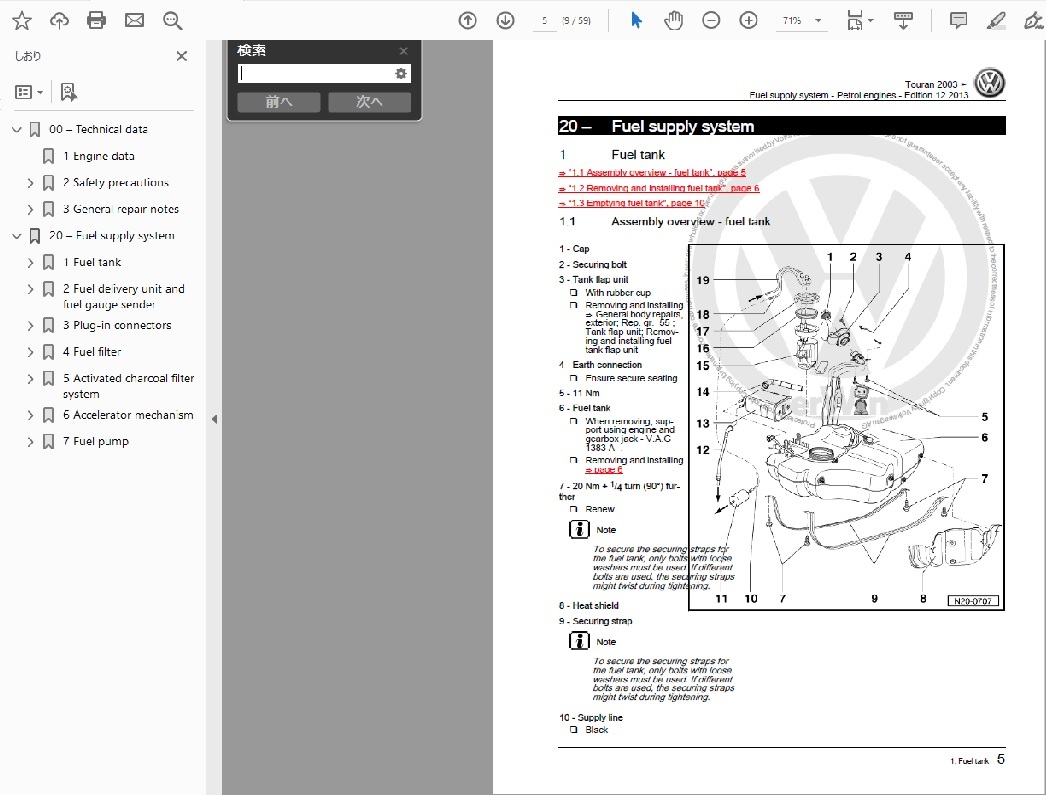Image resolution: width=1046 pixels, height=795 pixels.
Task: Collapse the '00 – Technical data' section
Action: coord(16,129)
